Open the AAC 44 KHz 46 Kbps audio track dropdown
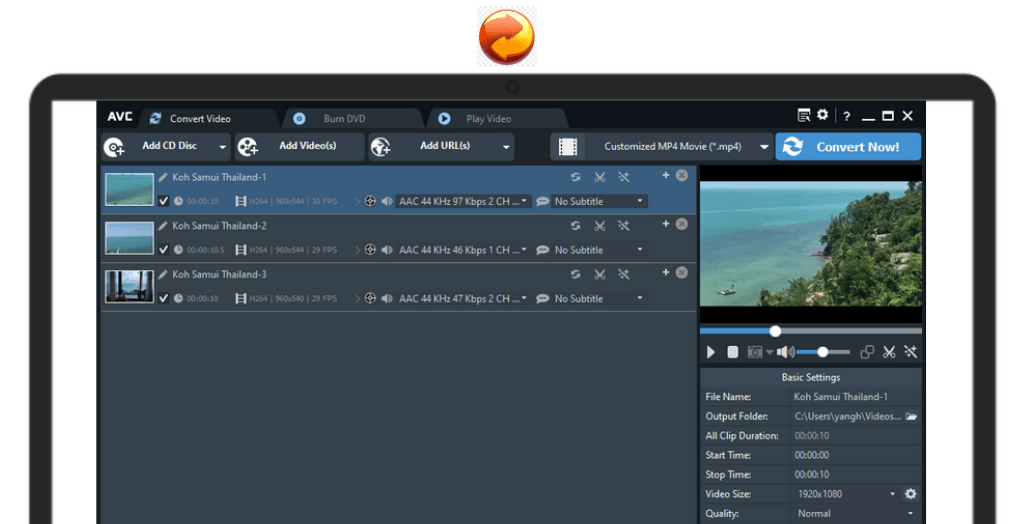 click(x=463, y=250)
